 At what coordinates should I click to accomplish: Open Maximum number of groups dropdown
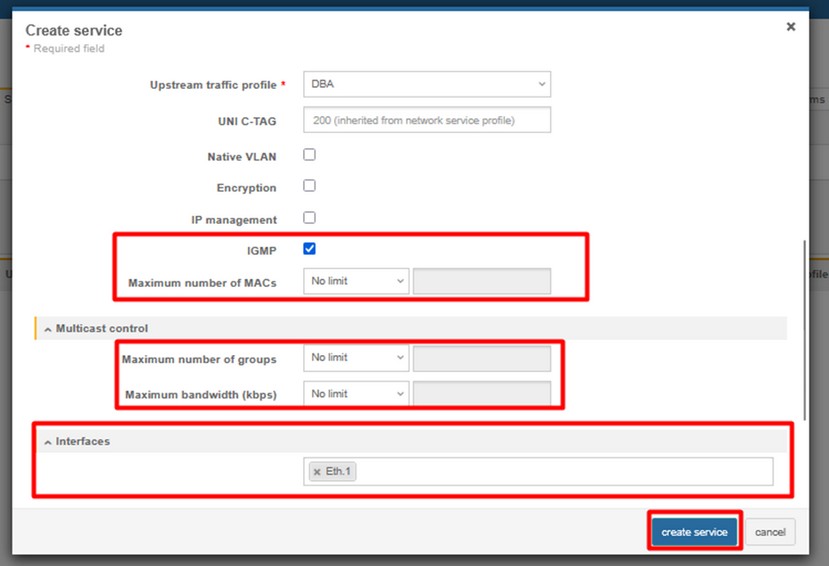tap(356, 358)
